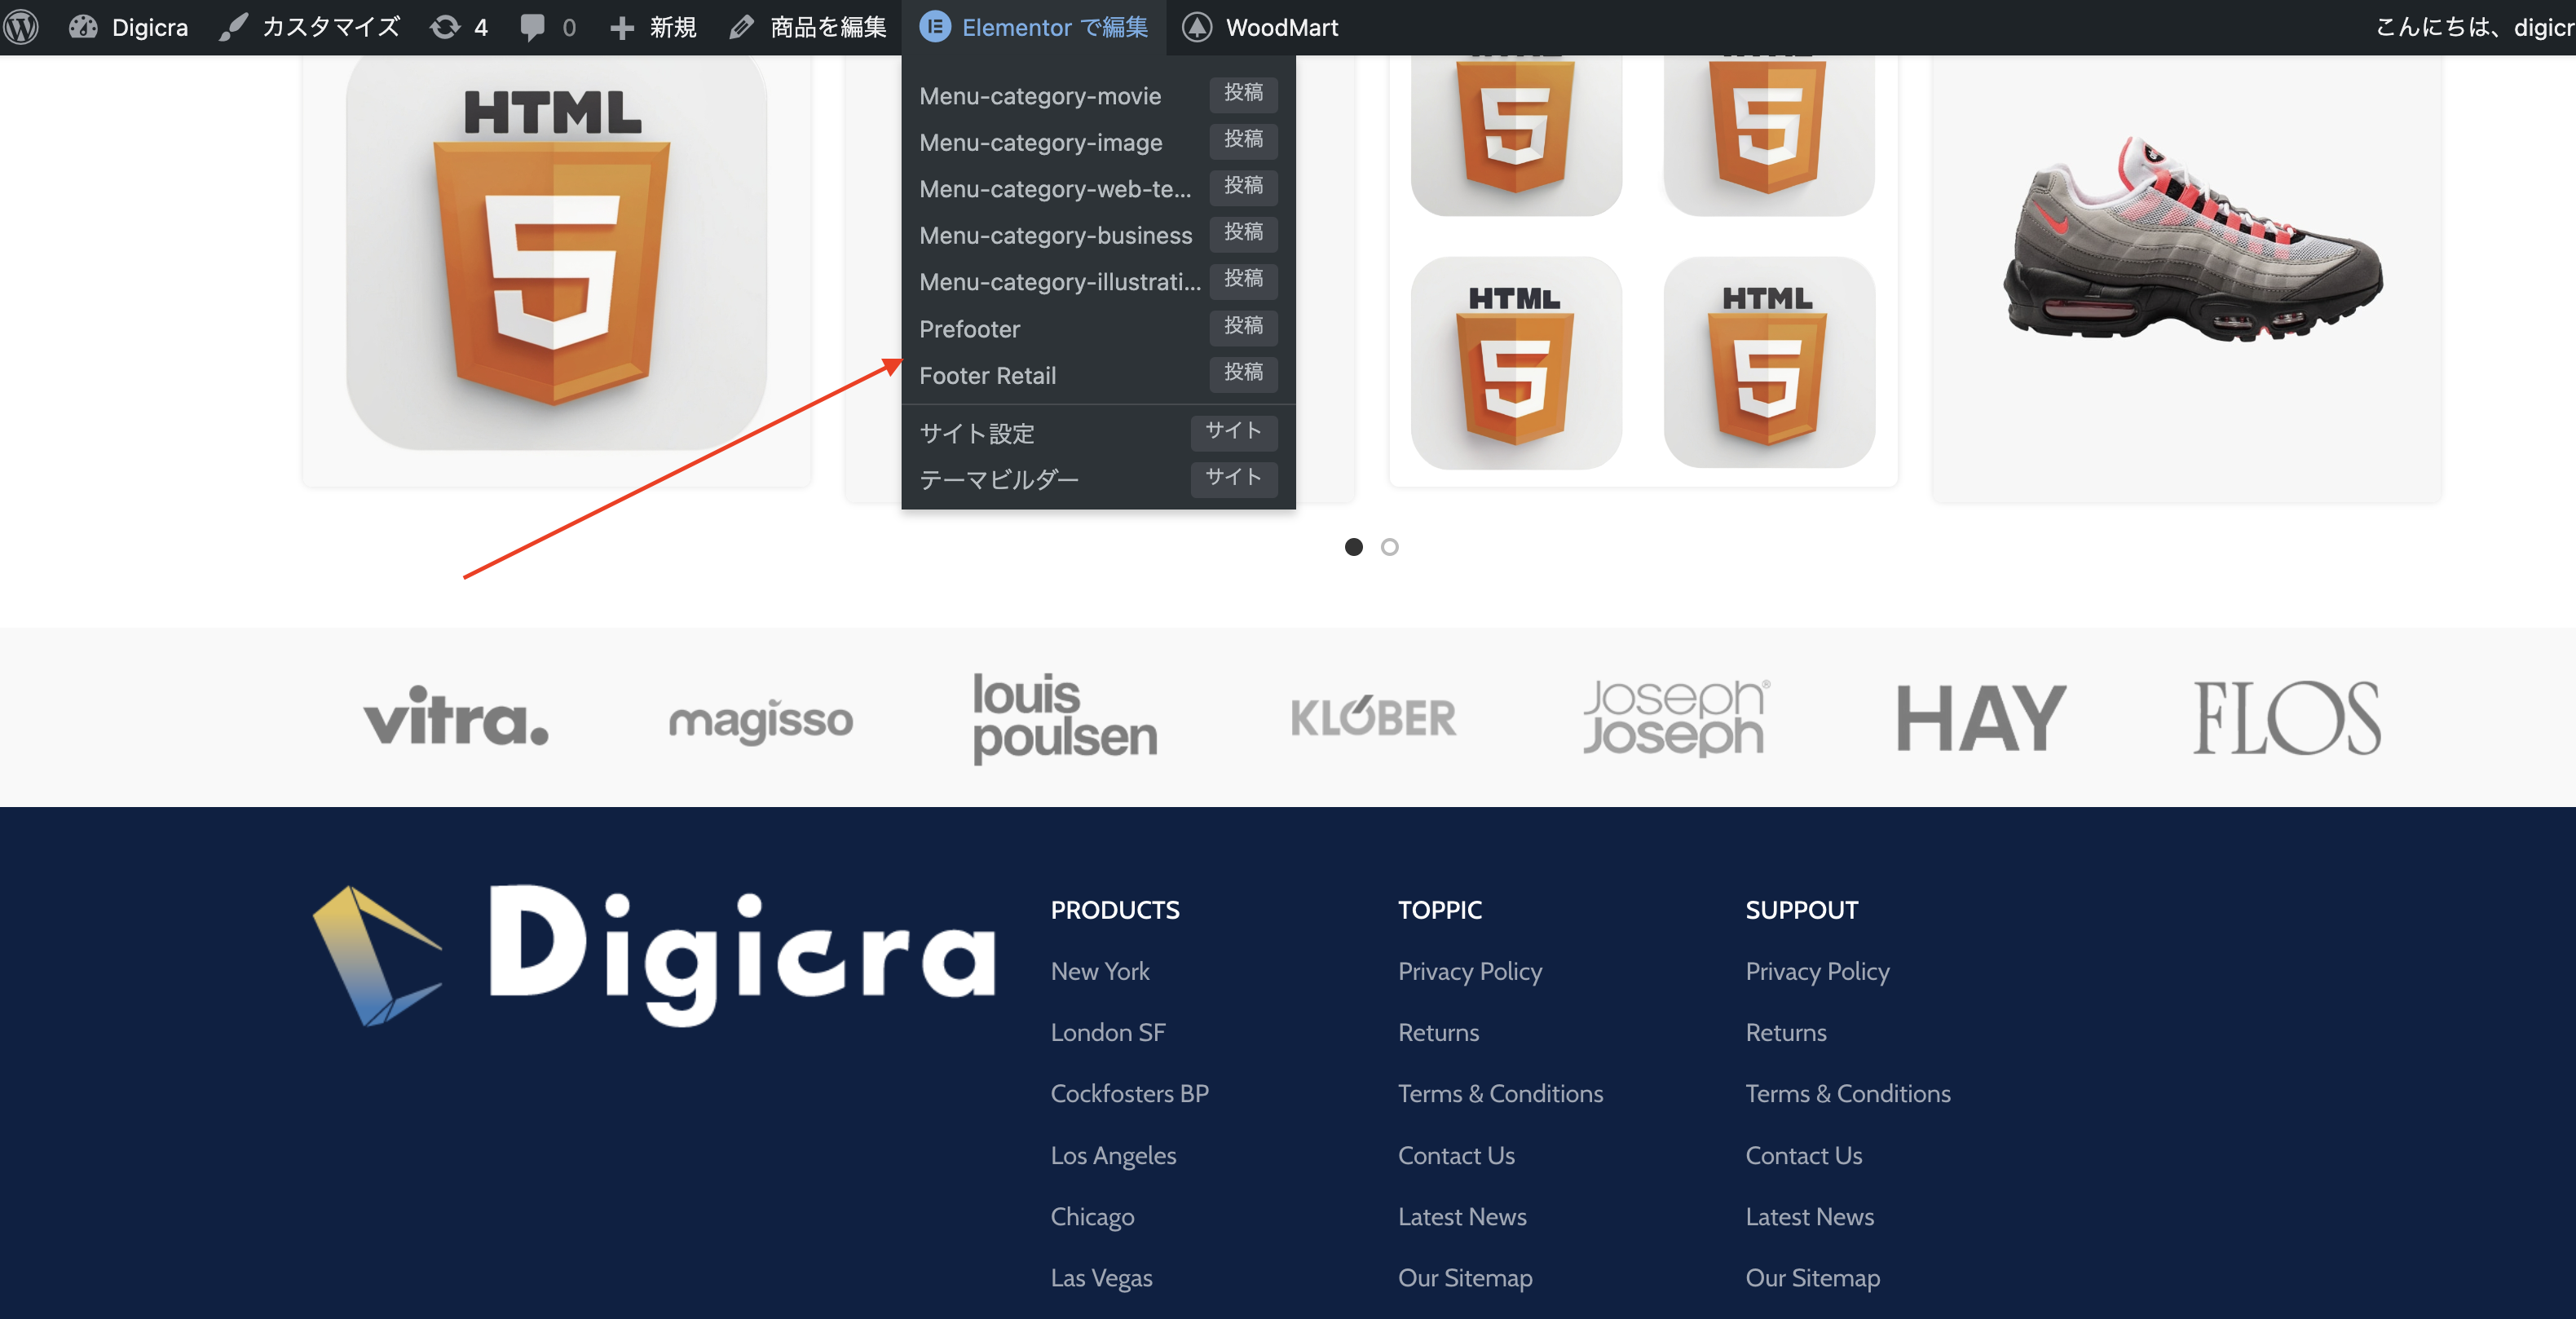Viewport: 2576px width, 1319px height.
Task: Open Our Sitemap under SUPPOUT
Action: [x=1813, y=1278]
